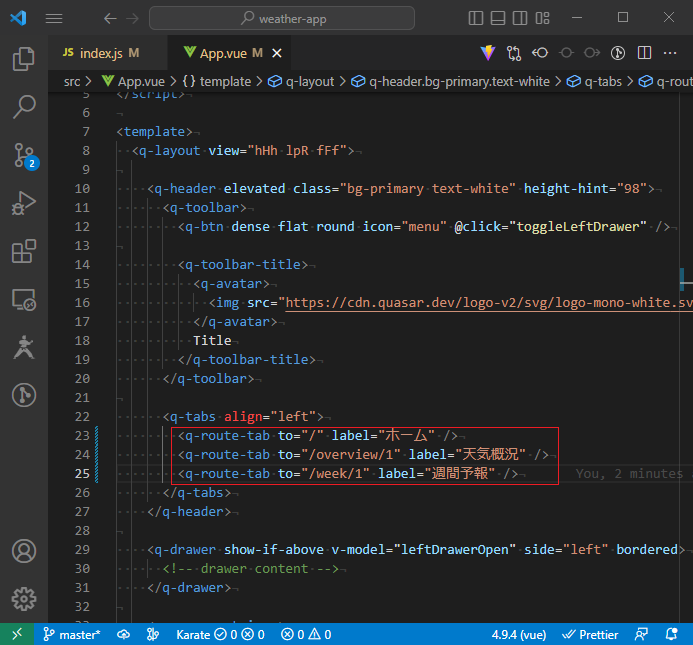The height and width of the screenshot is (645, 693).
Task: Open next revision circle-arrow icon
Action: [x=592, y=53]
